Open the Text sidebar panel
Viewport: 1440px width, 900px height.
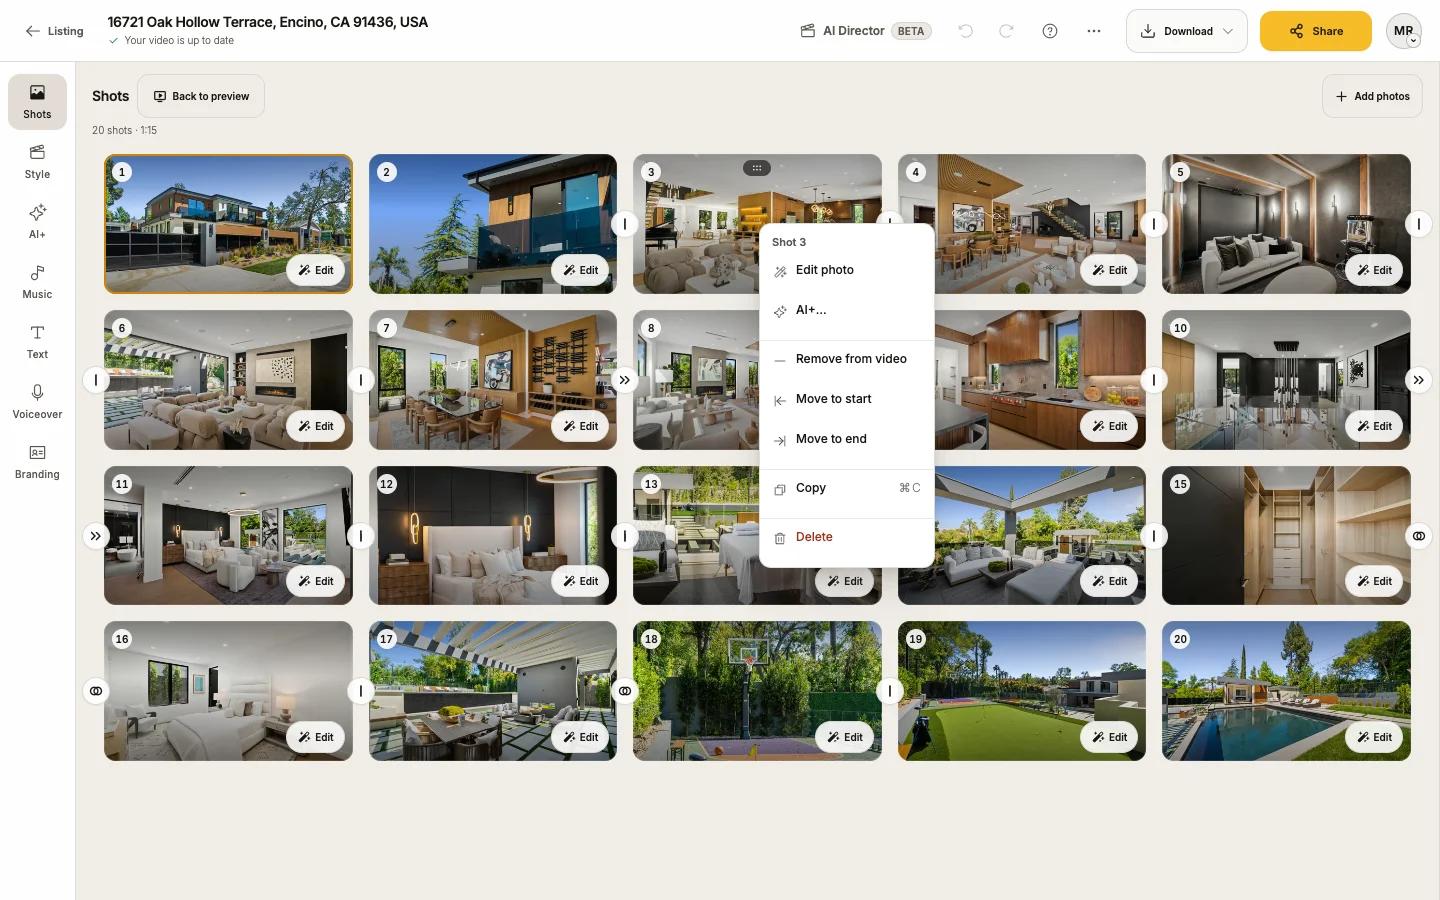pyautogui.click(x=37, y=342)
